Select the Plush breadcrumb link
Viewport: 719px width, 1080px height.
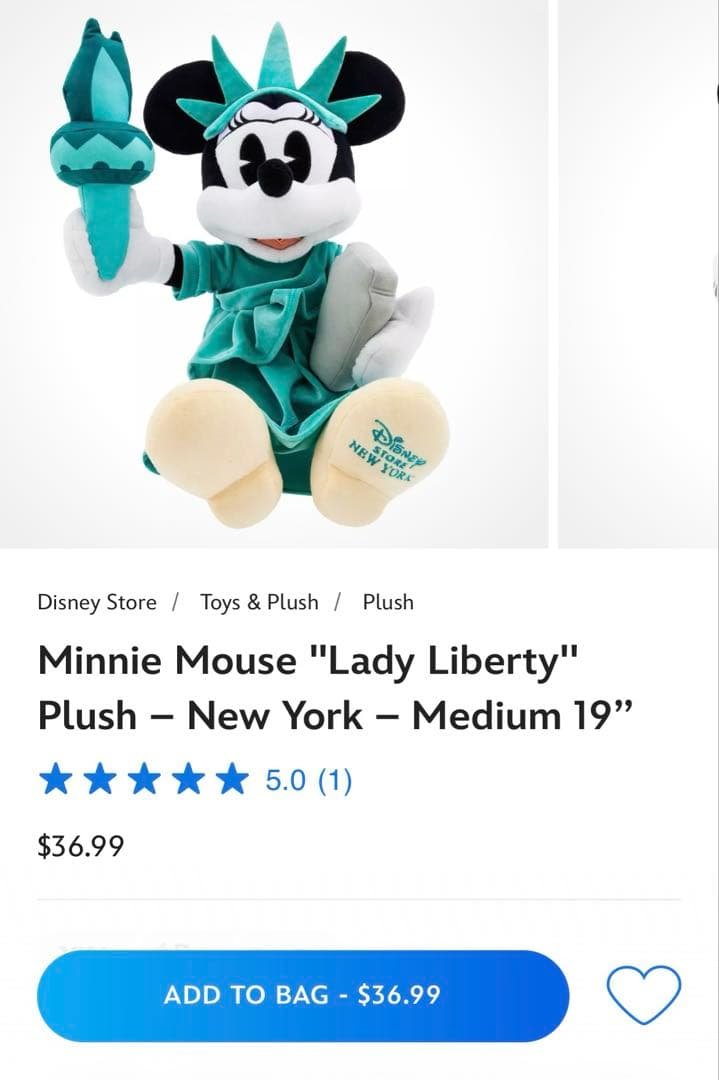click(388, 602)
